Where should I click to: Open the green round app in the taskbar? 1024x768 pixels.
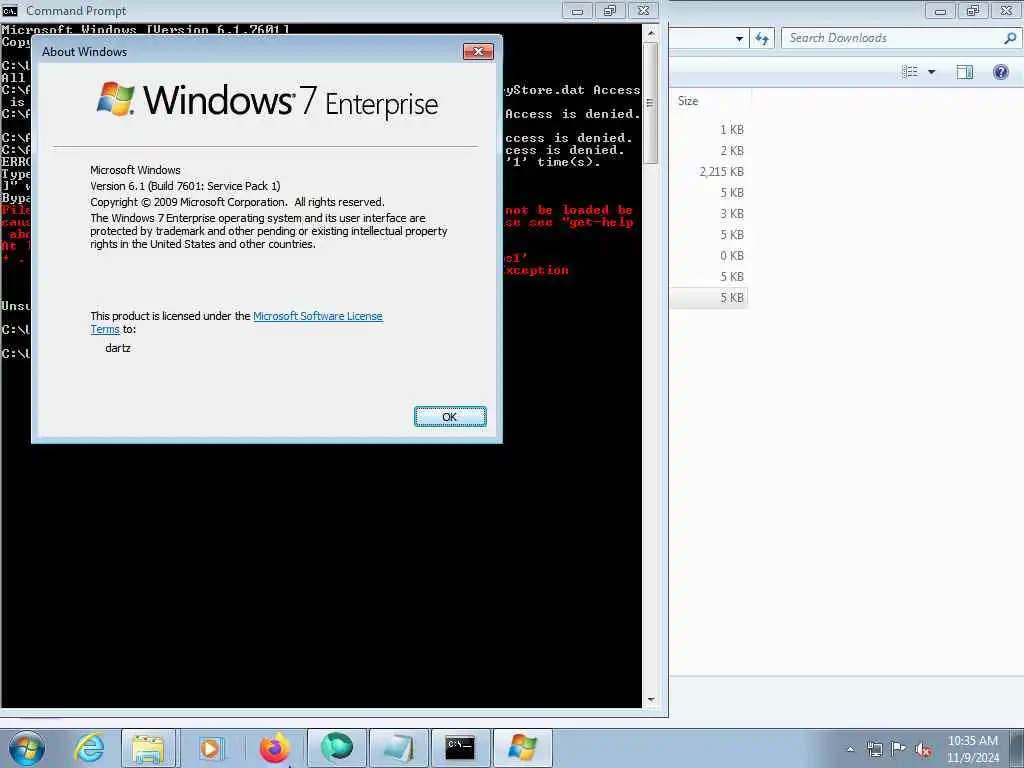[336, 748]
